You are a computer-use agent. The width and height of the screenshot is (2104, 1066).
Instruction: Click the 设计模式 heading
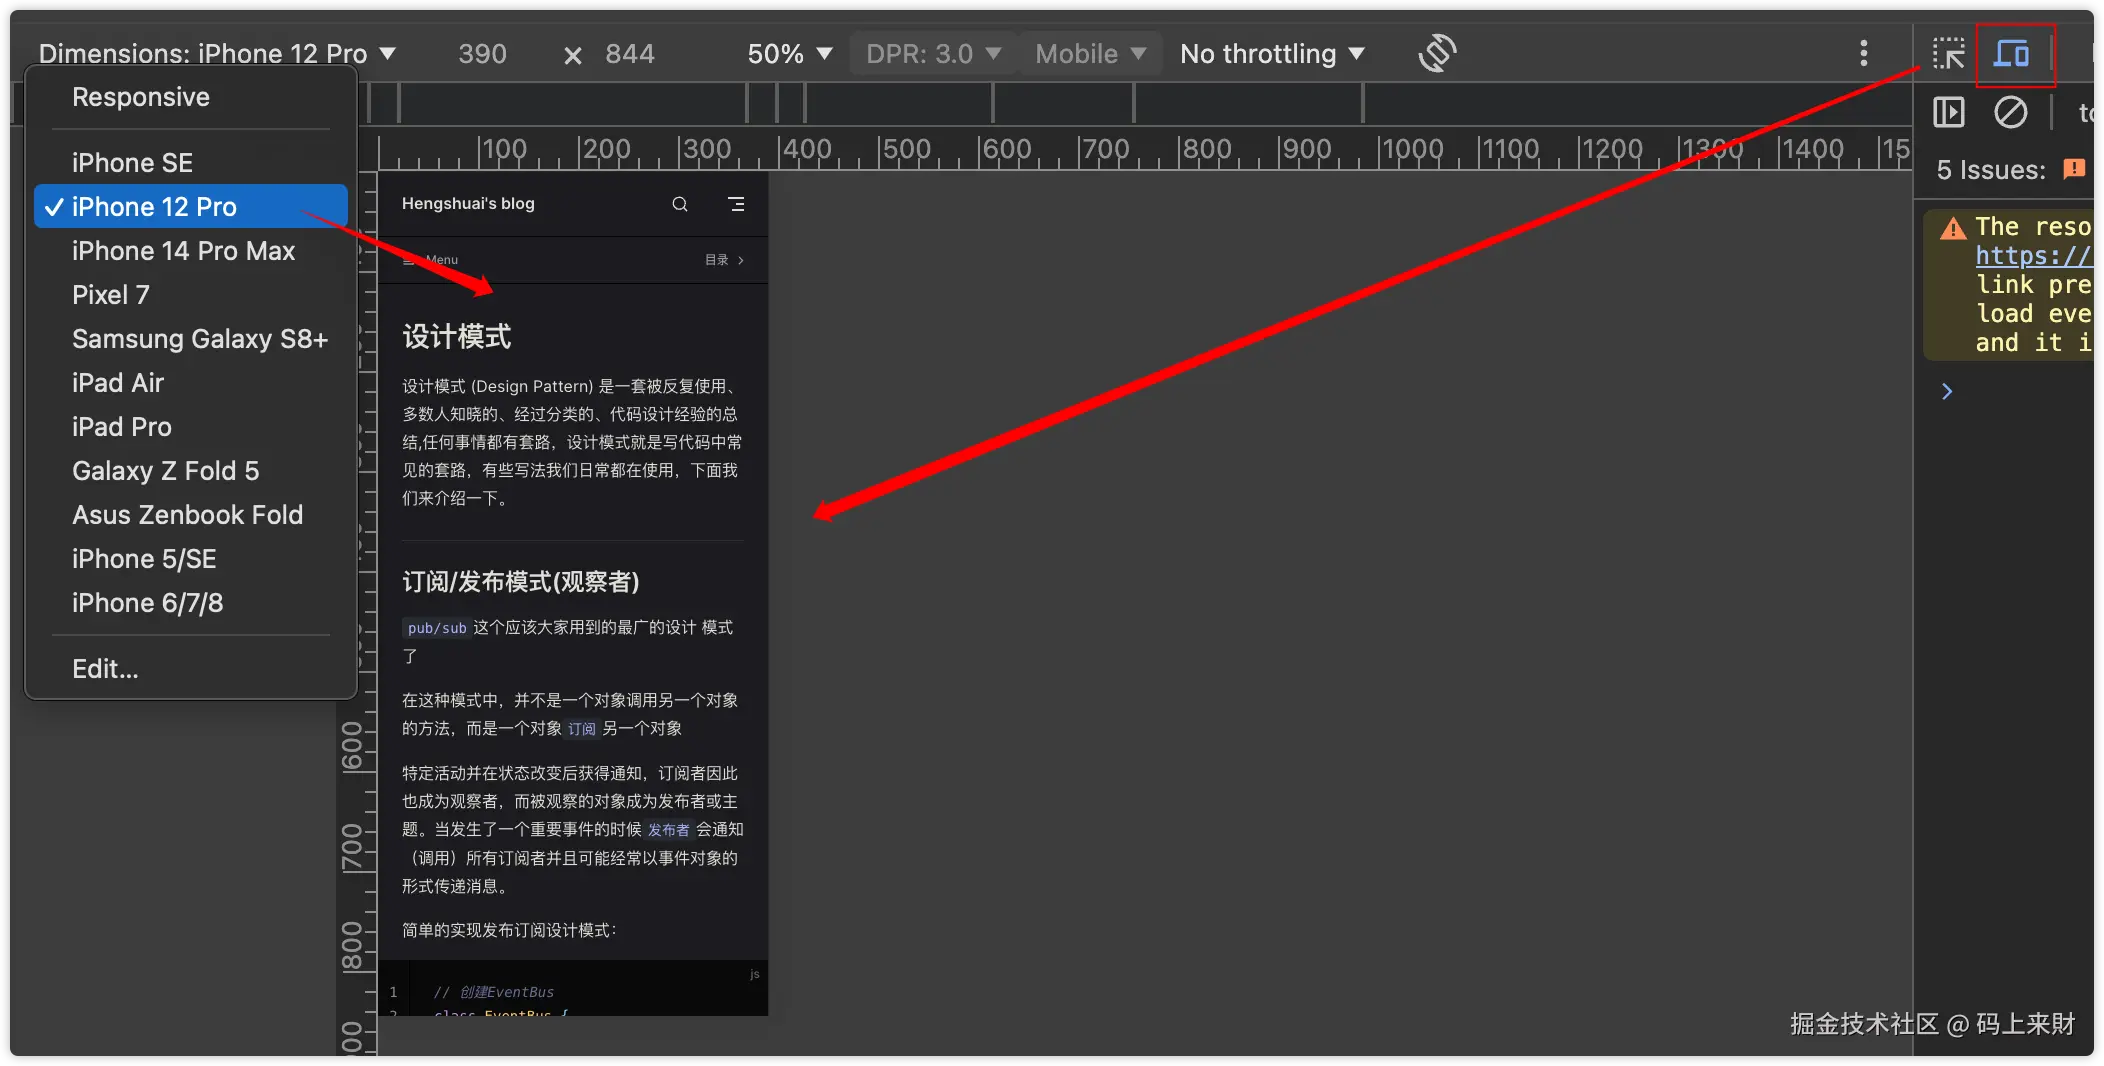coord(457,336)
